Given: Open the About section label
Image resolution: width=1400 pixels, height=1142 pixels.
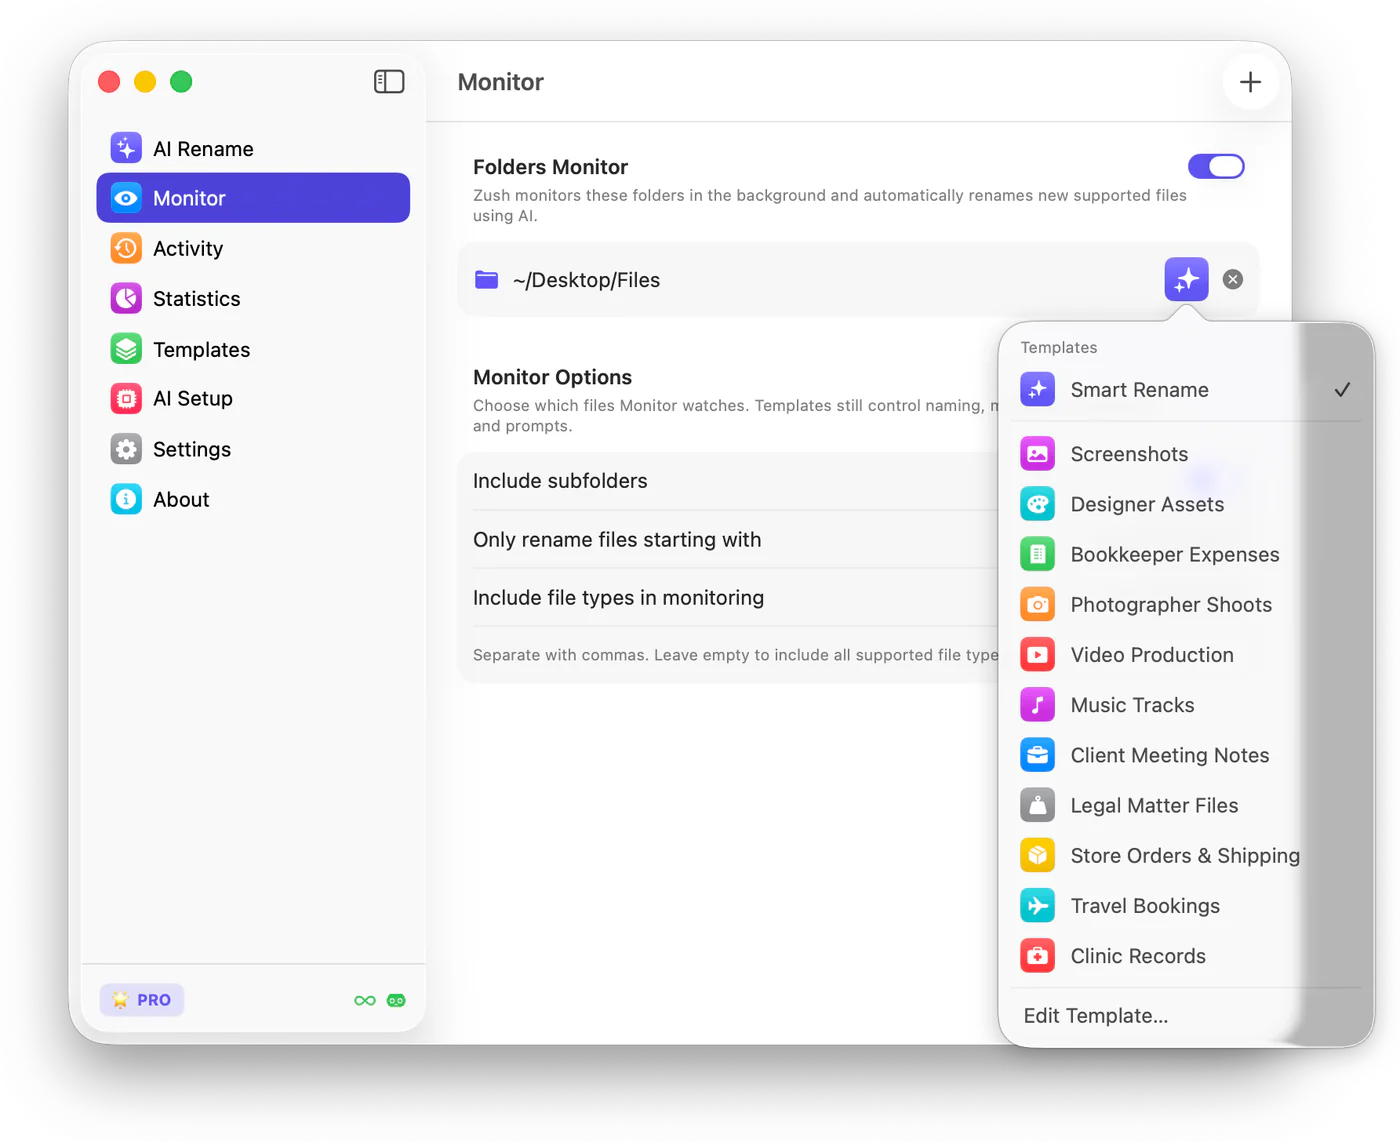Looking at the screenshot, I should coord(181,500).
